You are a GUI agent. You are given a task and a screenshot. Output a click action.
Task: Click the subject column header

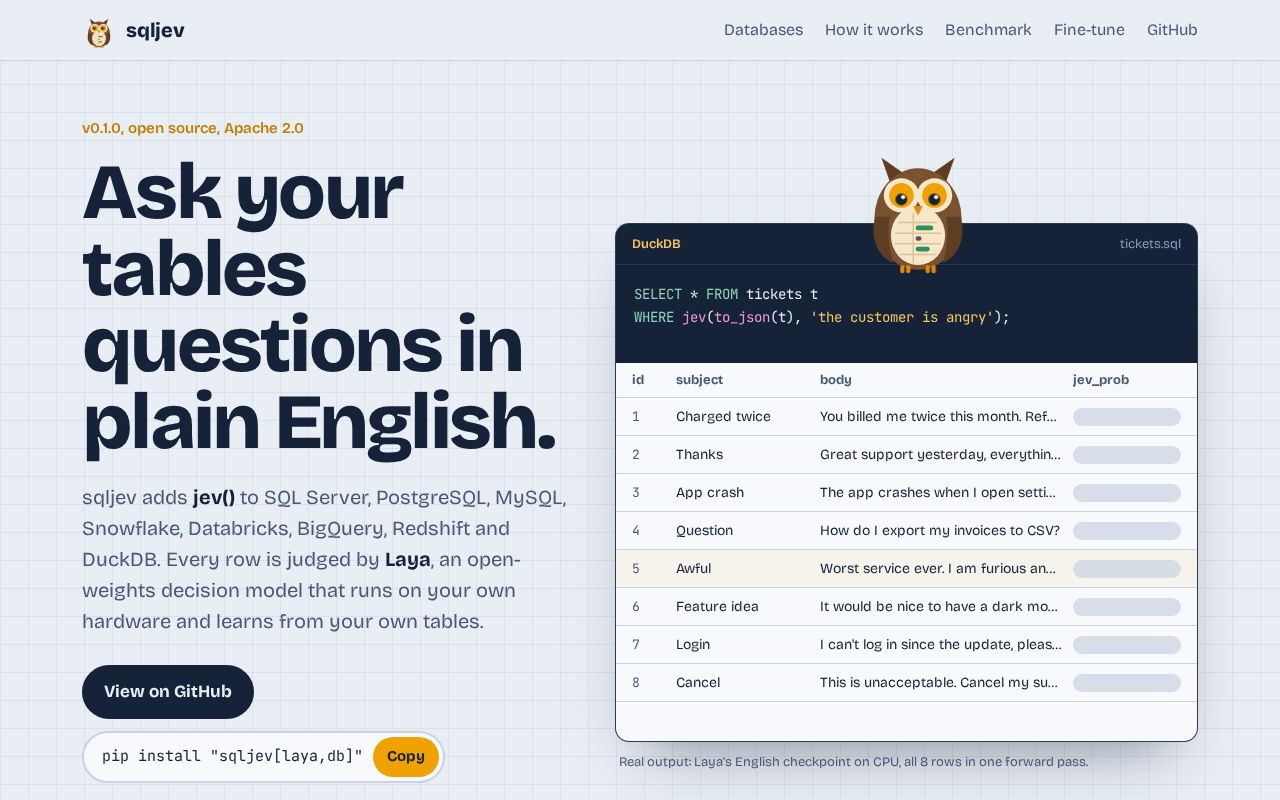point(699,380)
